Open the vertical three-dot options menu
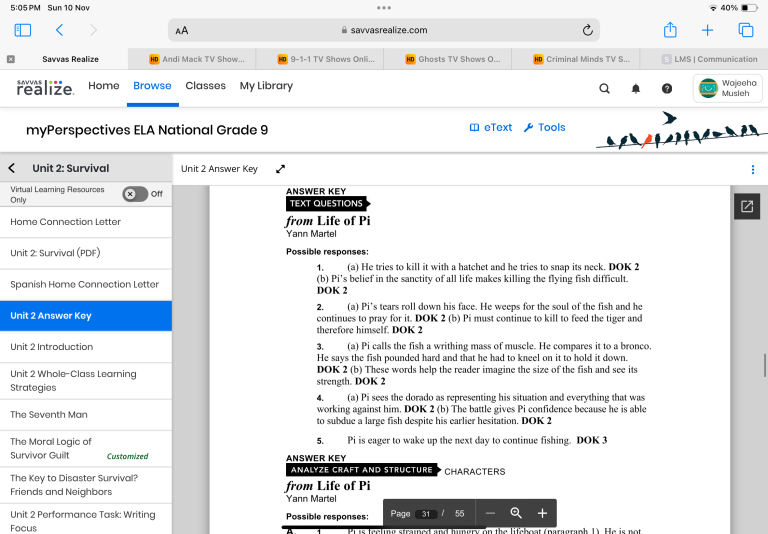The width and height of the screenshot is (768, 534). pyautogui.click(x=752, y=169)
